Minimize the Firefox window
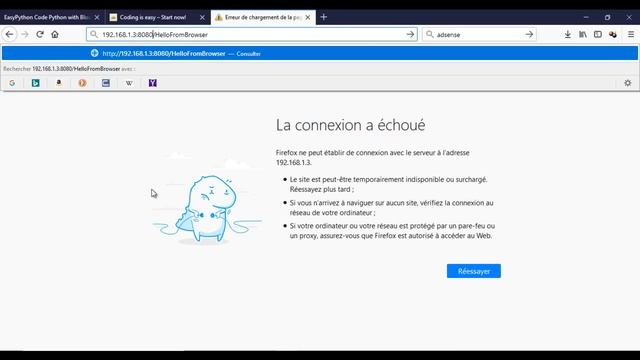 pyautogui.click(x=586, y=17)
